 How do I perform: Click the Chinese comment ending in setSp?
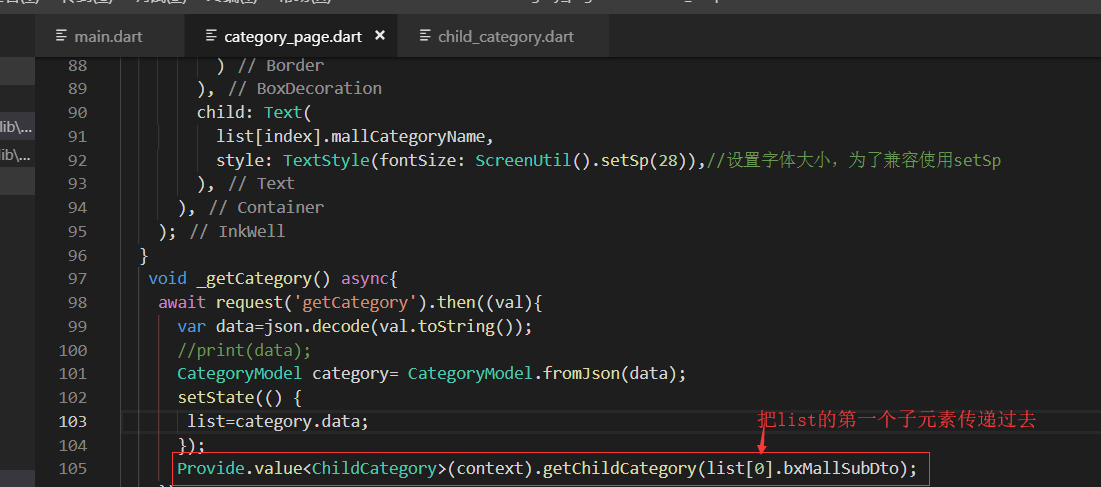(x=854, y=160)
